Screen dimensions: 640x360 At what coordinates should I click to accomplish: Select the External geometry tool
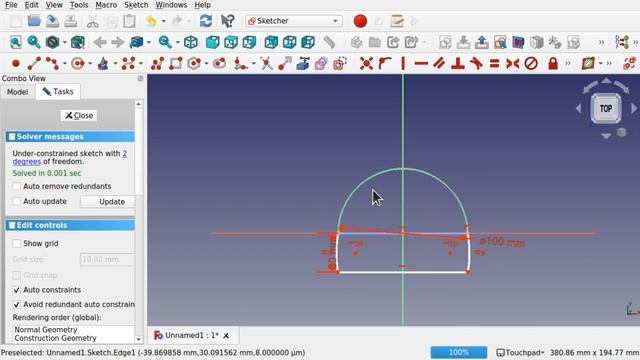click(x=303, y=63)
